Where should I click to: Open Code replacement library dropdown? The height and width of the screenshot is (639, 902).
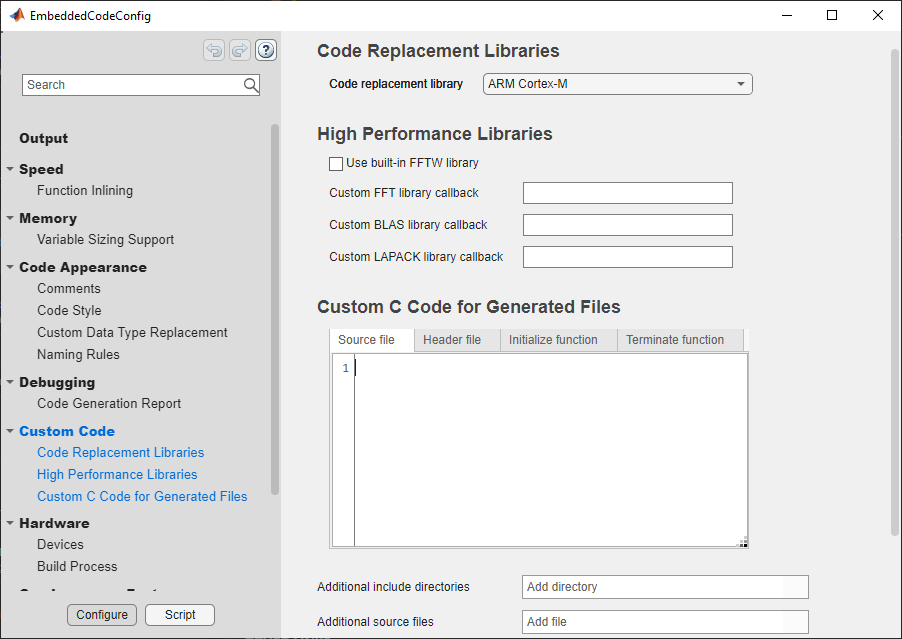617,84
